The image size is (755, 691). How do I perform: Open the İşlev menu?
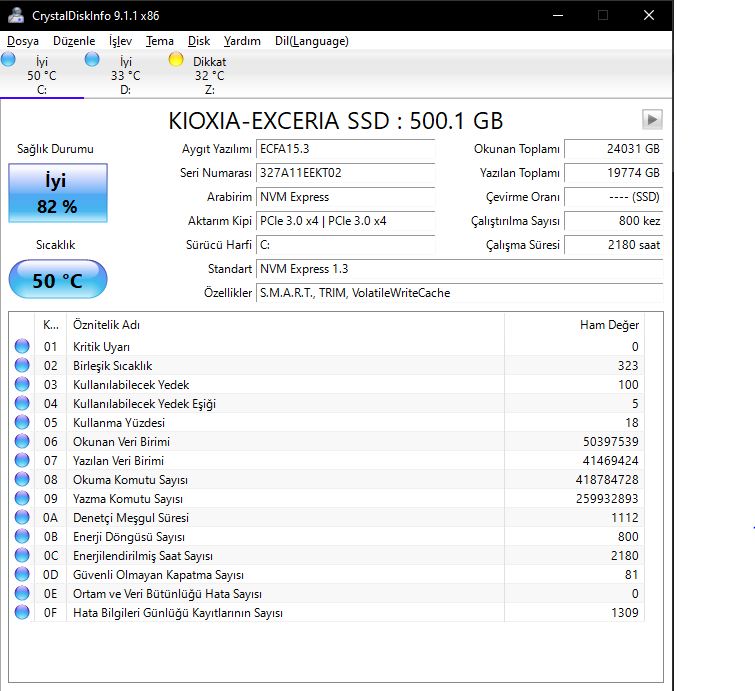click(x=120, y=41)
